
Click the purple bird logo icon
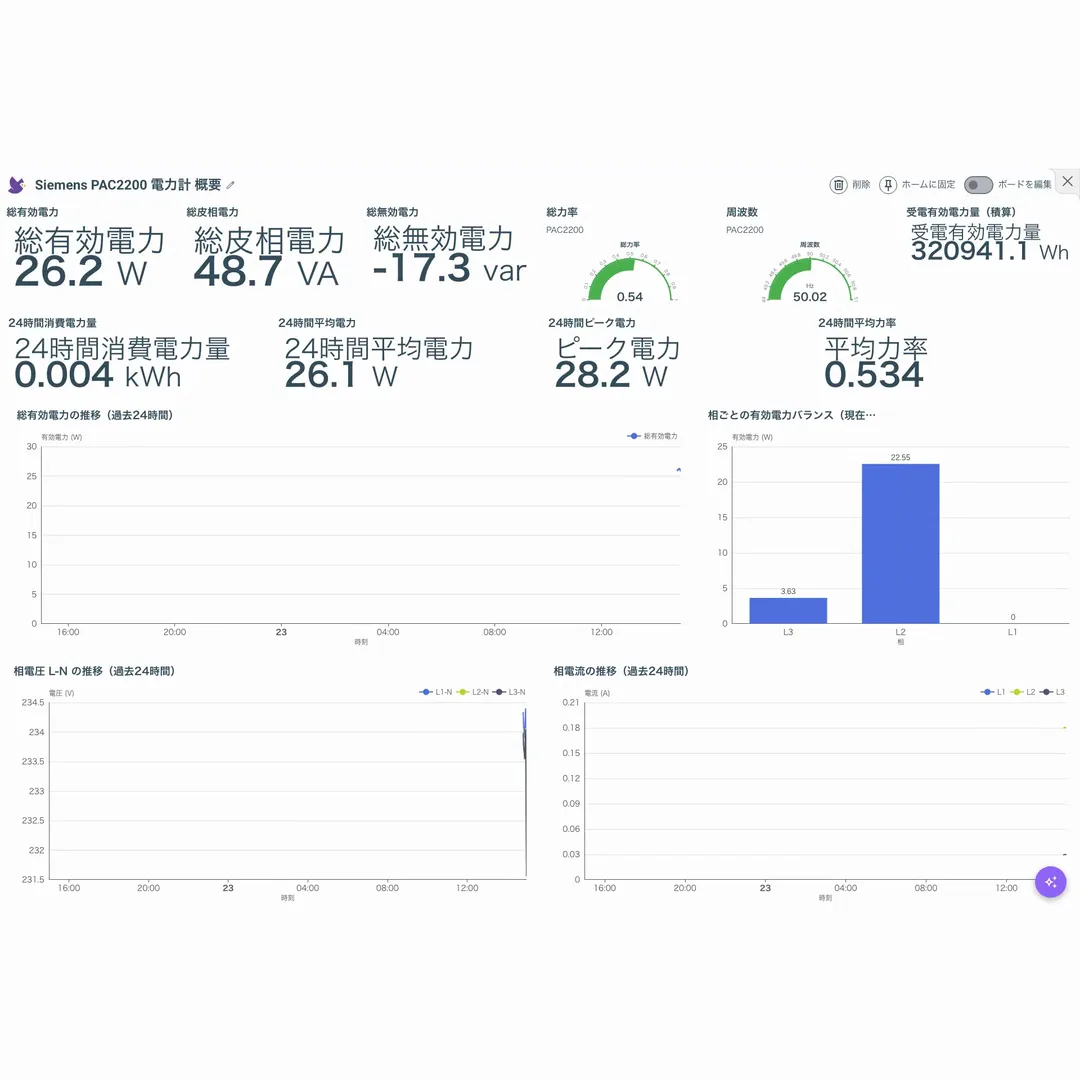click(17, 185)
